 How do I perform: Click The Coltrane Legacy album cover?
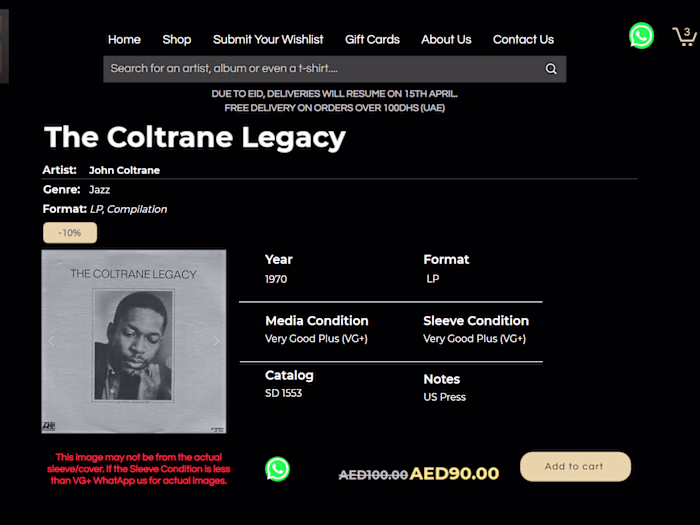pyautogui.click(x=134, y=341)
